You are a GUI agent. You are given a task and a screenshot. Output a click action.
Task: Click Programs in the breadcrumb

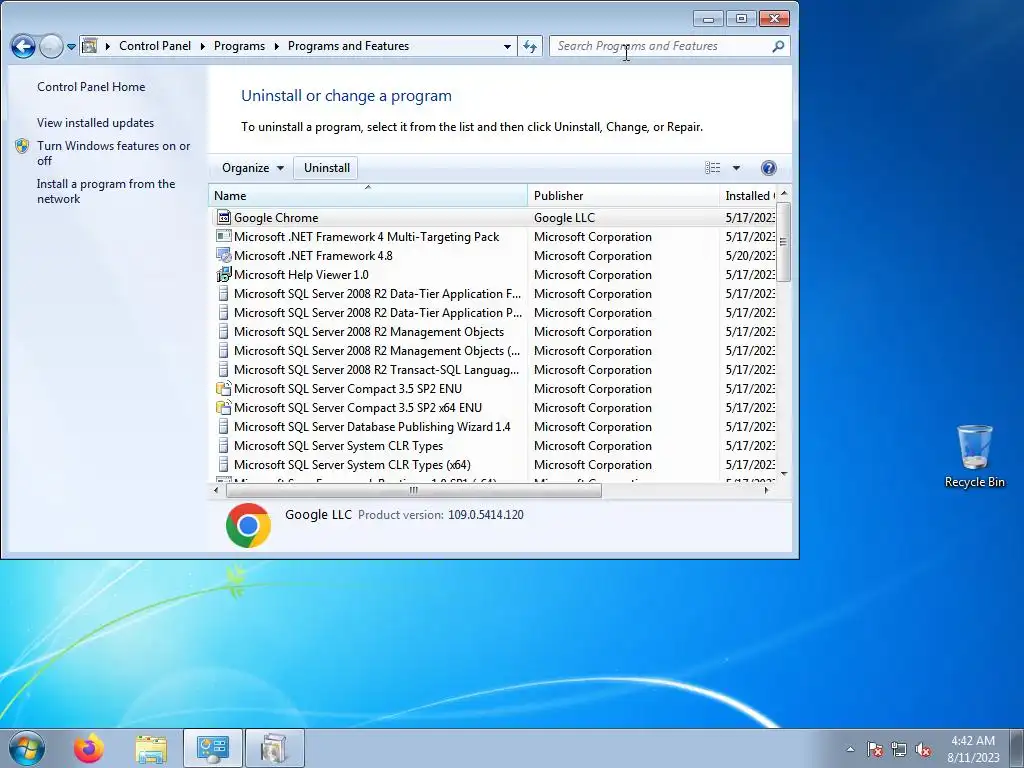tap(239, 46)
